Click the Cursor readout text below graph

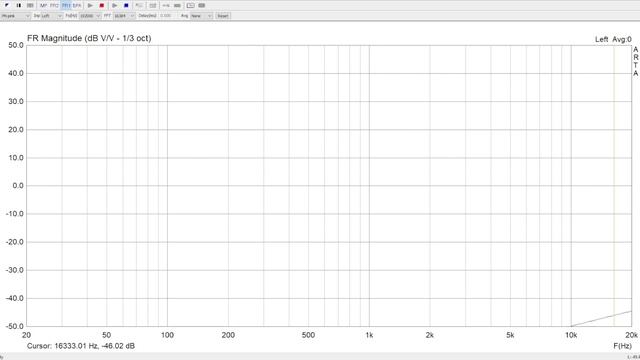pyautogui.click(x=81, y=346)
